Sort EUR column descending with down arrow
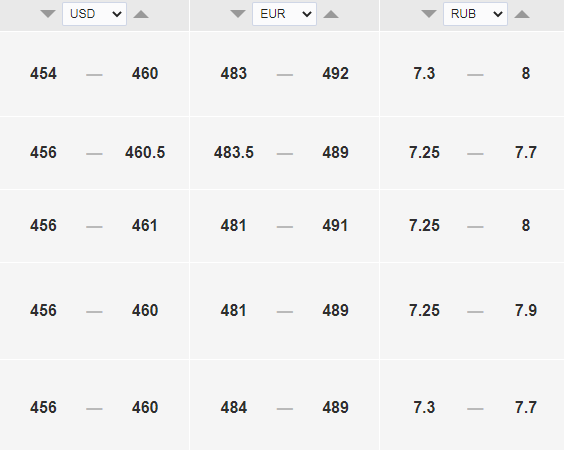 (x=238, y=14)
